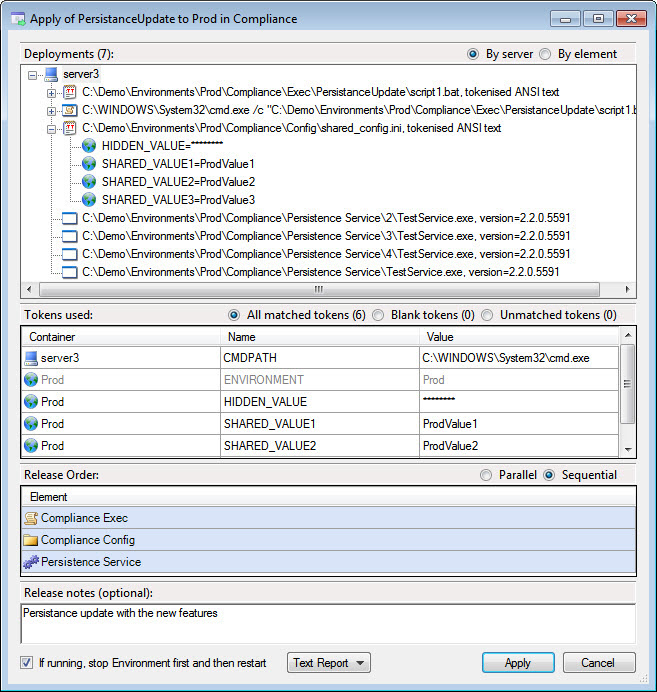Open the Text Report dropdown

(x=329, y=663)
